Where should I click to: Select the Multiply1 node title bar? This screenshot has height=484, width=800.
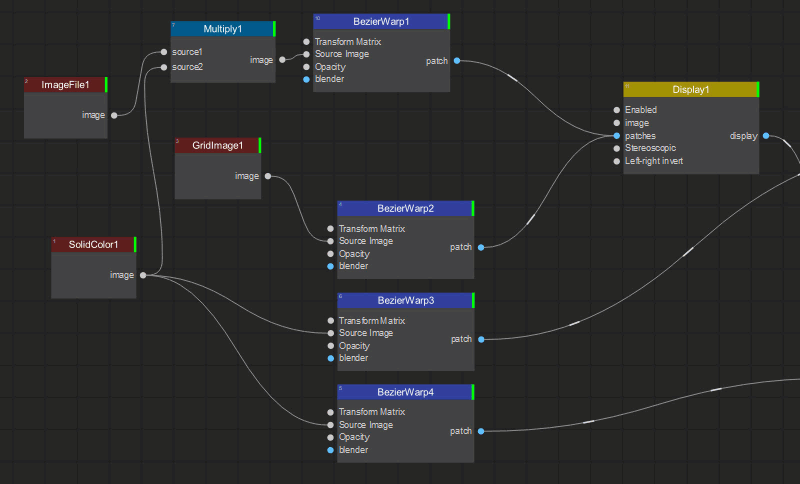tap(223, 29)
